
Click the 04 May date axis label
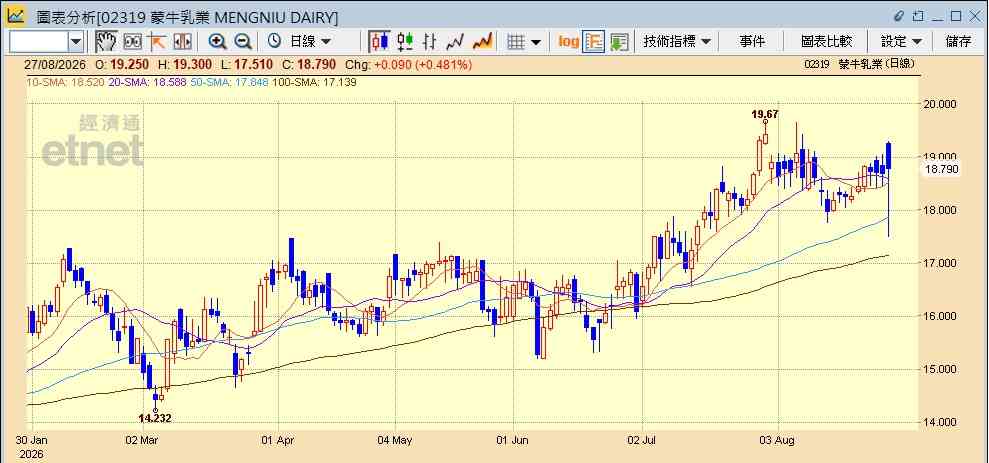394,440
